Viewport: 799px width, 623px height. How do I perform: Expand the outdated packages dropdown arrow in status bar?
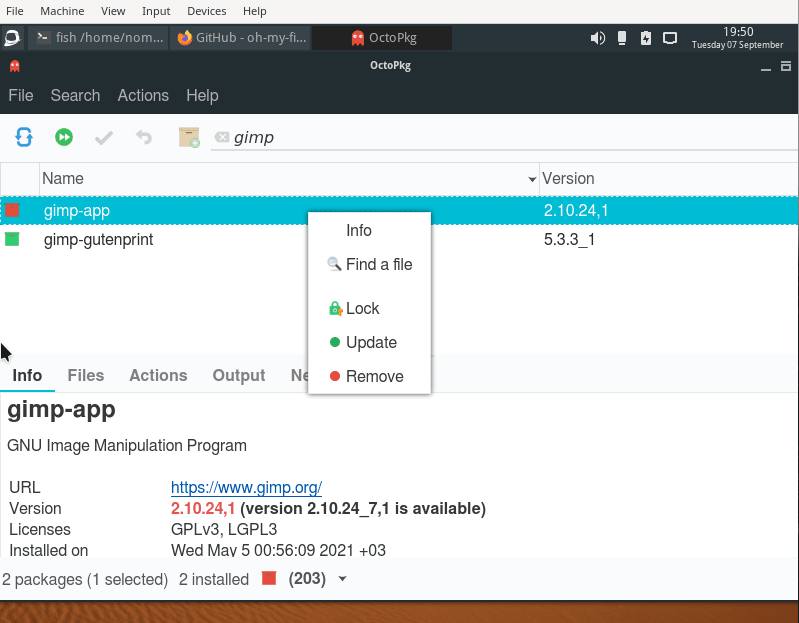[342, 579]
